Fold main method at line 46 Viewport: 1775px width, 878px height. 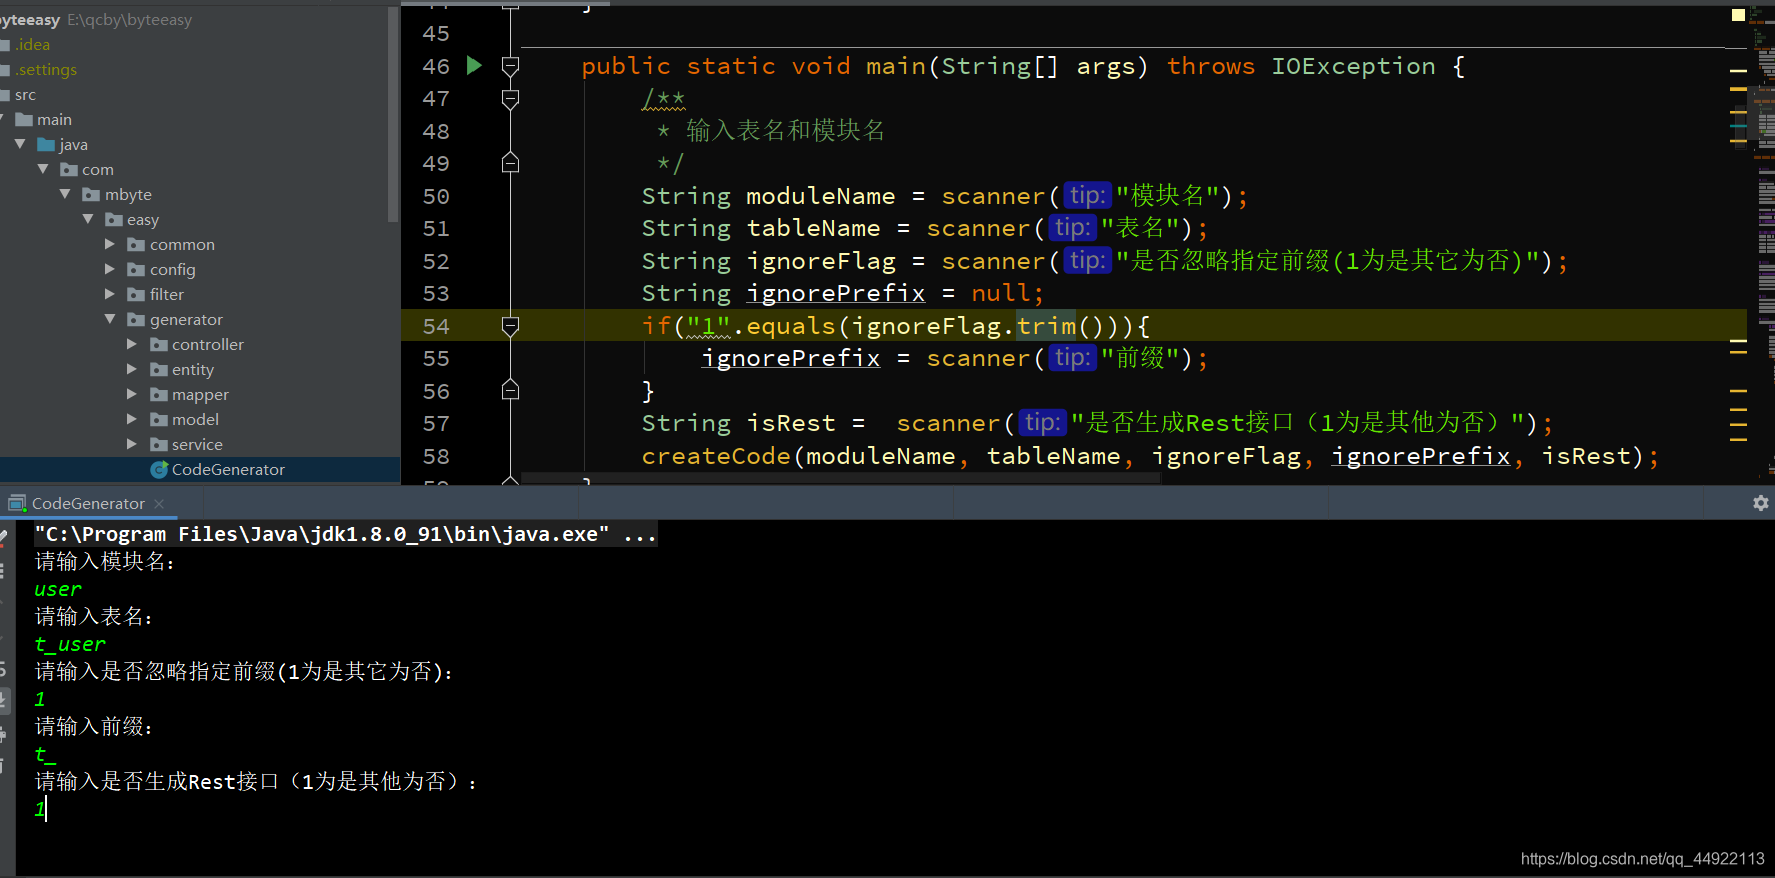[x=510, y=66]
